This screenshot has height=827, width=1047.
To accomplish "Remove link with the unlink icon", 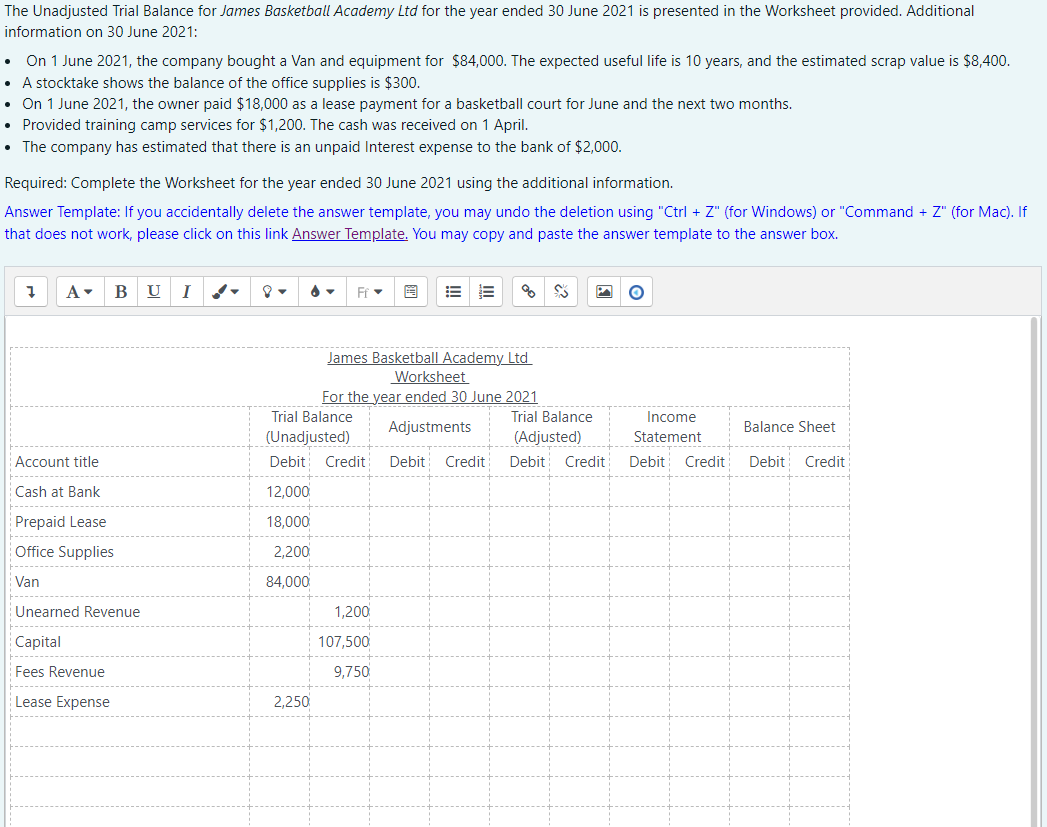I will coord(562,292).
